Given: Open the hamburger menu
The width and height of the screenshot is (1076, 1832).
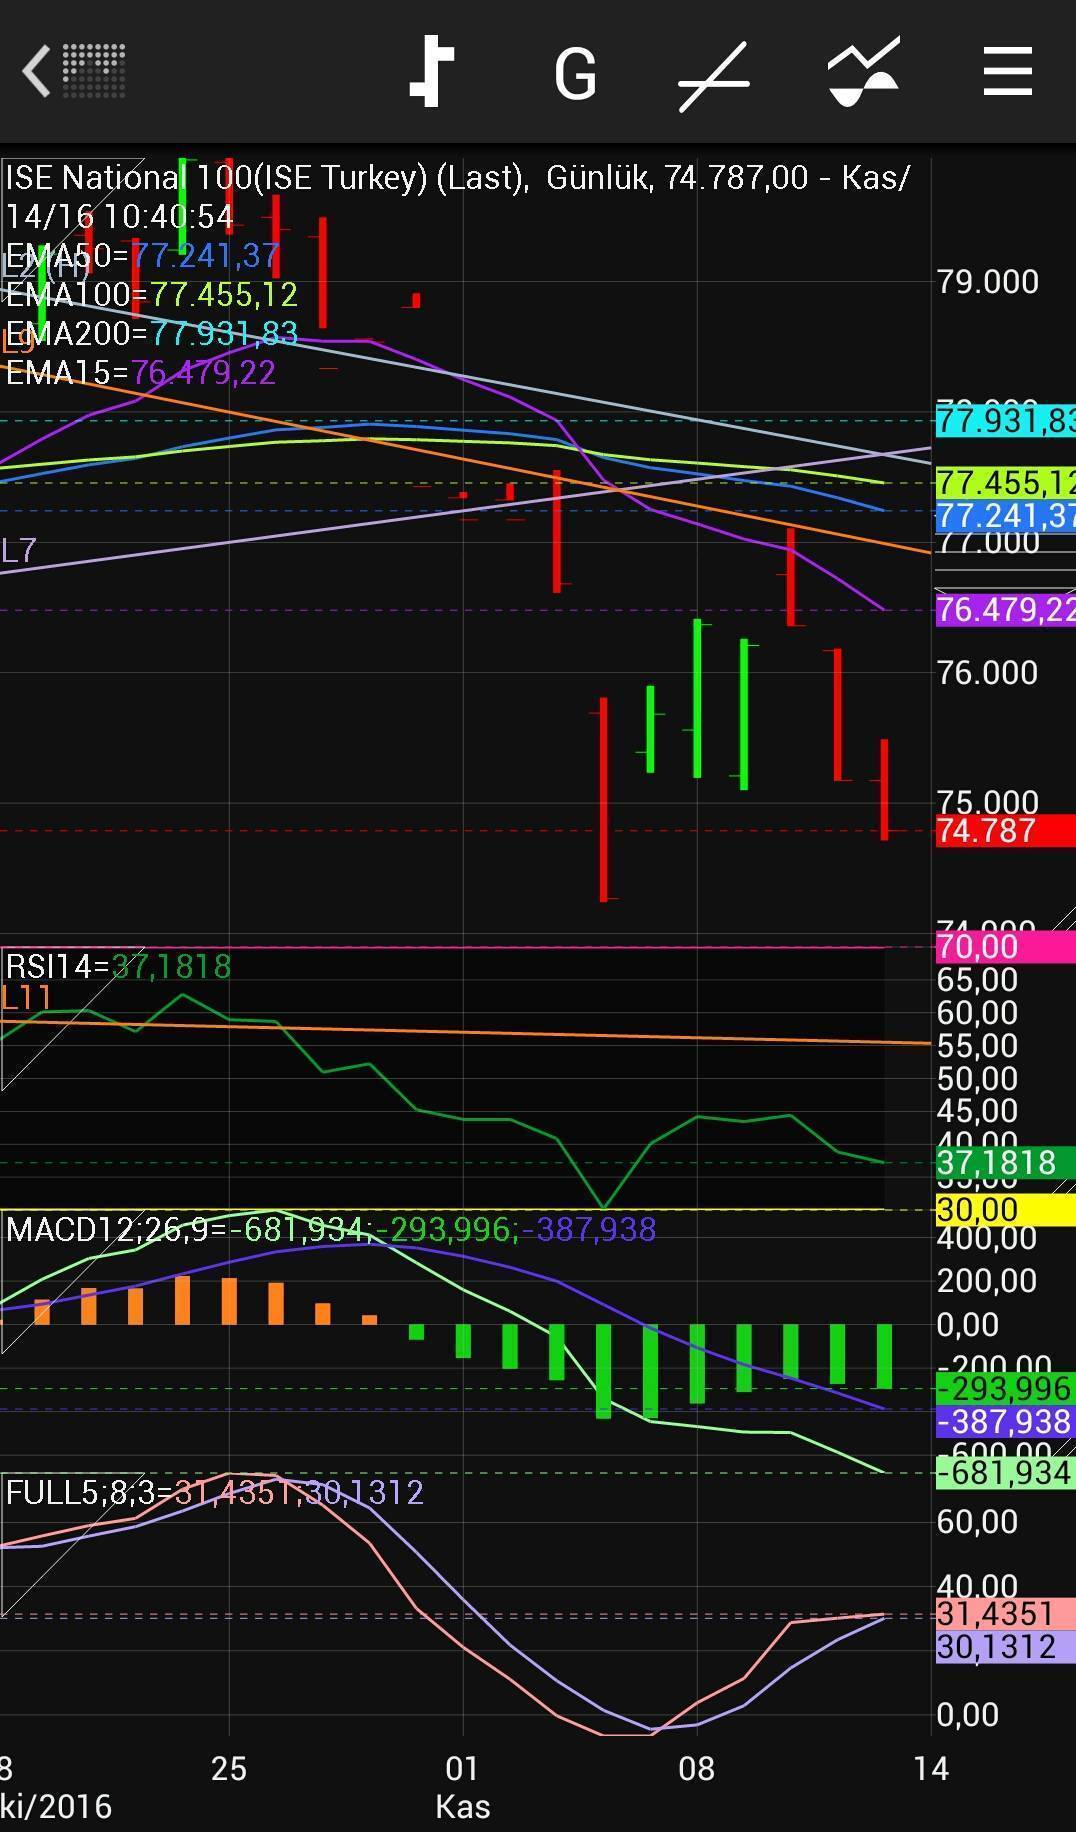Looking at the screenshot, I should [x=1007, y=72].
